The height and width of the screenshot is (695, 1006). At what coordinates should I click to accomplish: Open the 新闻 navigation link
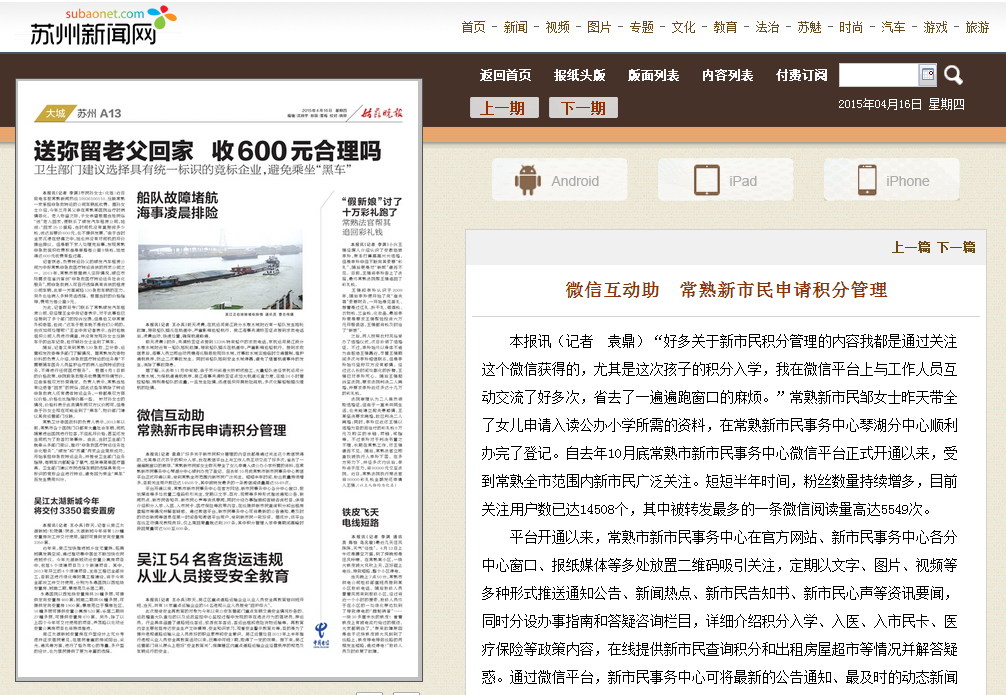pyautogui.click(x=515, y=27)
